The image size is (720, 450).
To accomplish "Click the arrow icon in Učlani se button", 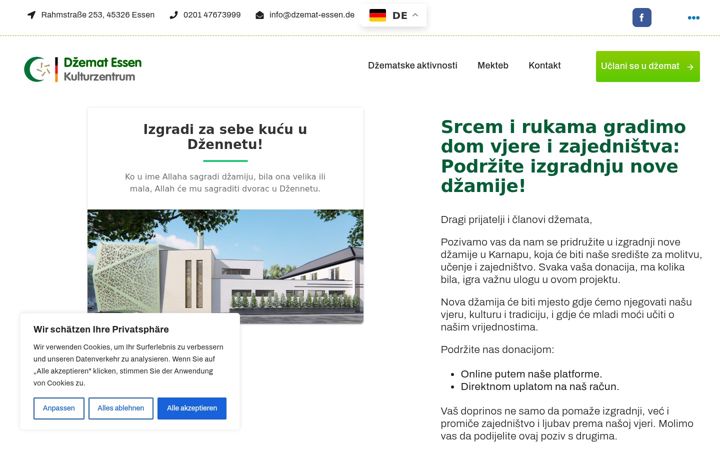I will coord(690,67).
